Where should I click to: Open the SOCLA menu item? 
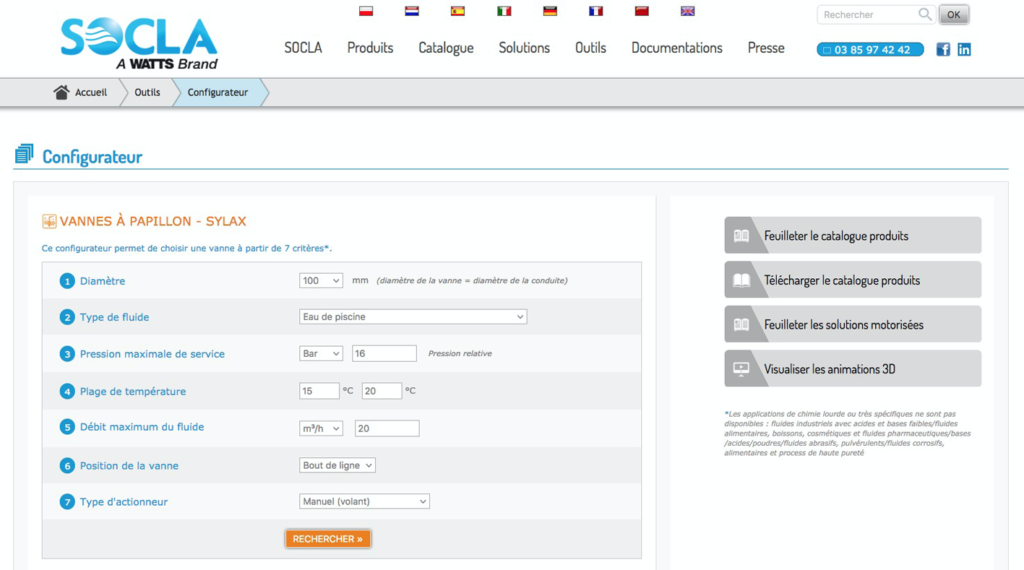click(x=303, y=48)
